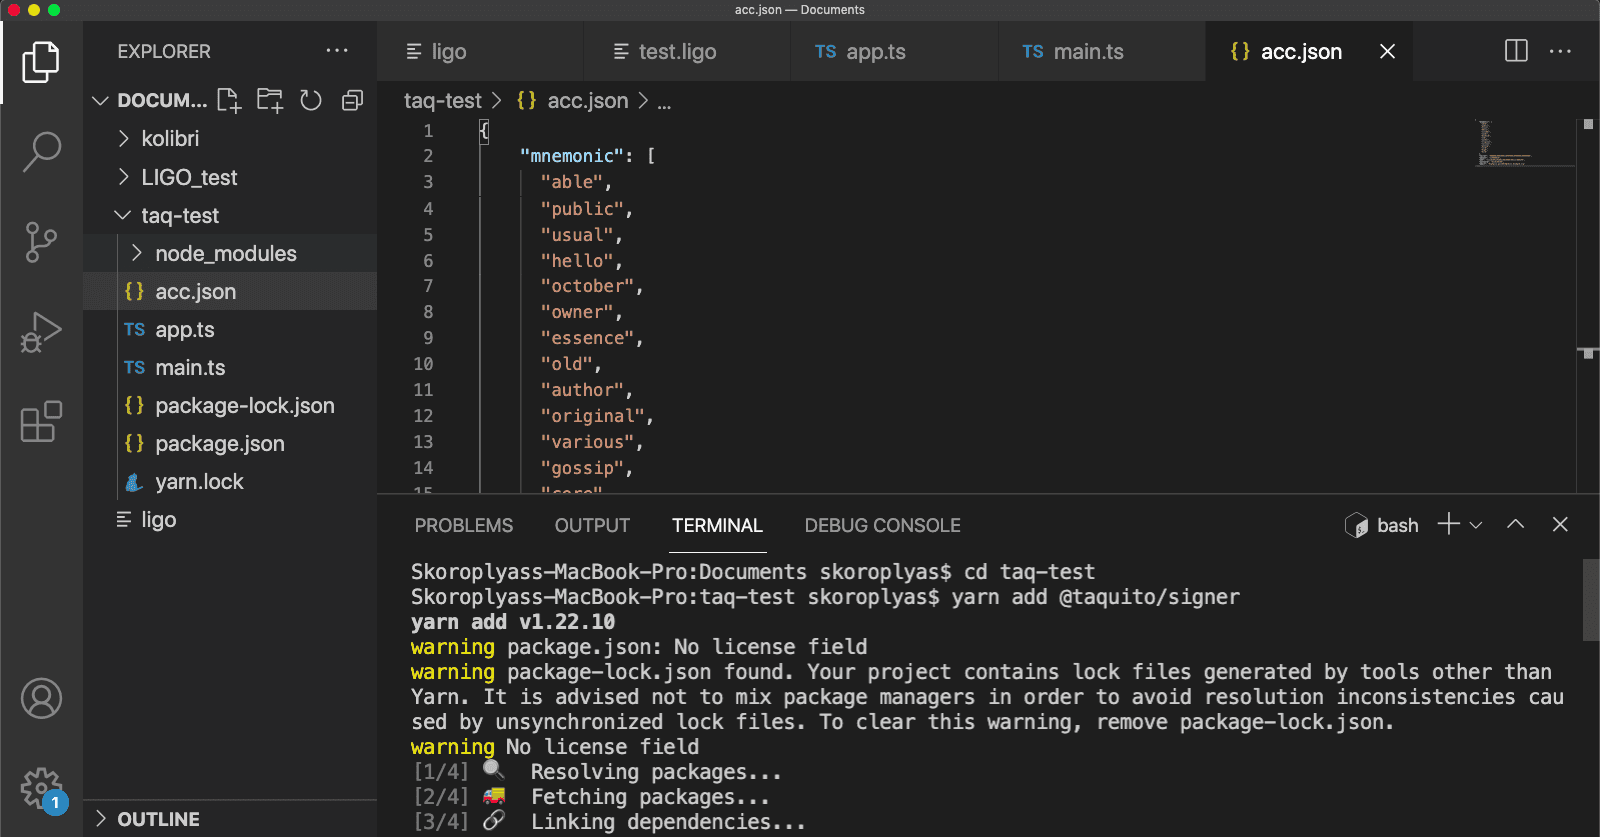Expand the node_modules folder
Viewport: 1600px width, 837px height.
pyautogui.click(x=225, y=254)
